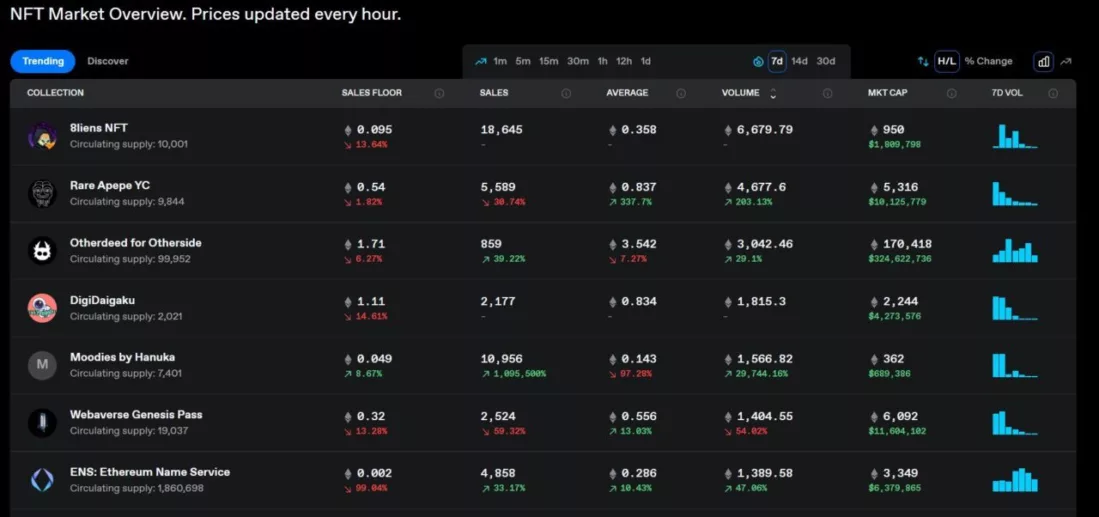Open the SALES FLOOR info icon
The width and height of the screenshot is (1099, 517).
coord(439,93)
